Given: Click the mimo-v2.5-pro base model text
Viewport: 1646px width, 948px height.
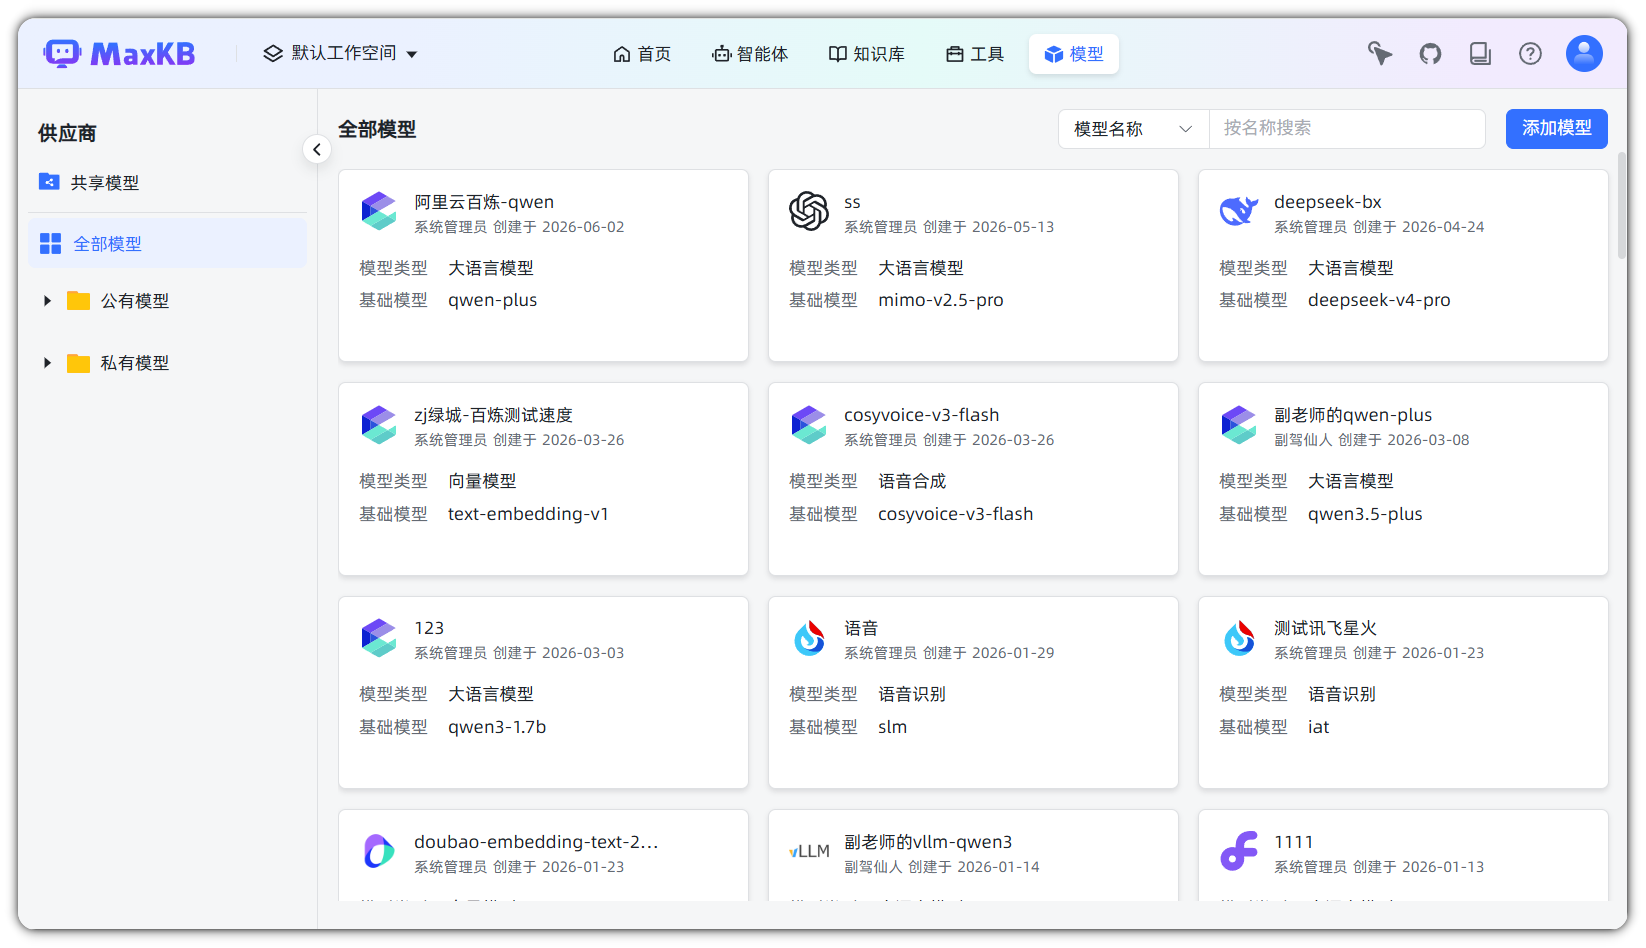Looking at the screenshot, I should coord(941,300).
